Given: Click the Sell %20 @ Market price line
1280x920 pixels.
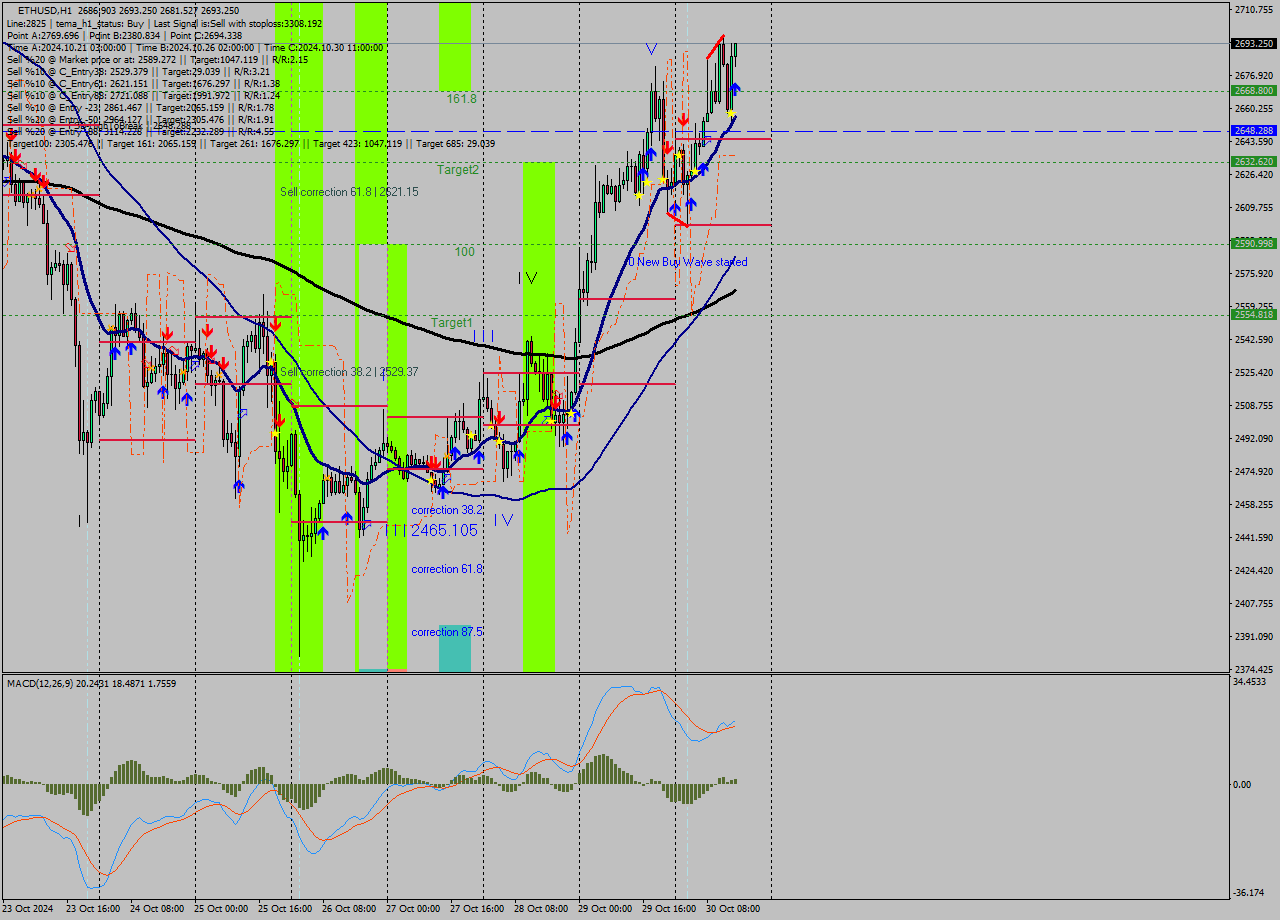Looking at the screenshot, I should coord(158,59).
